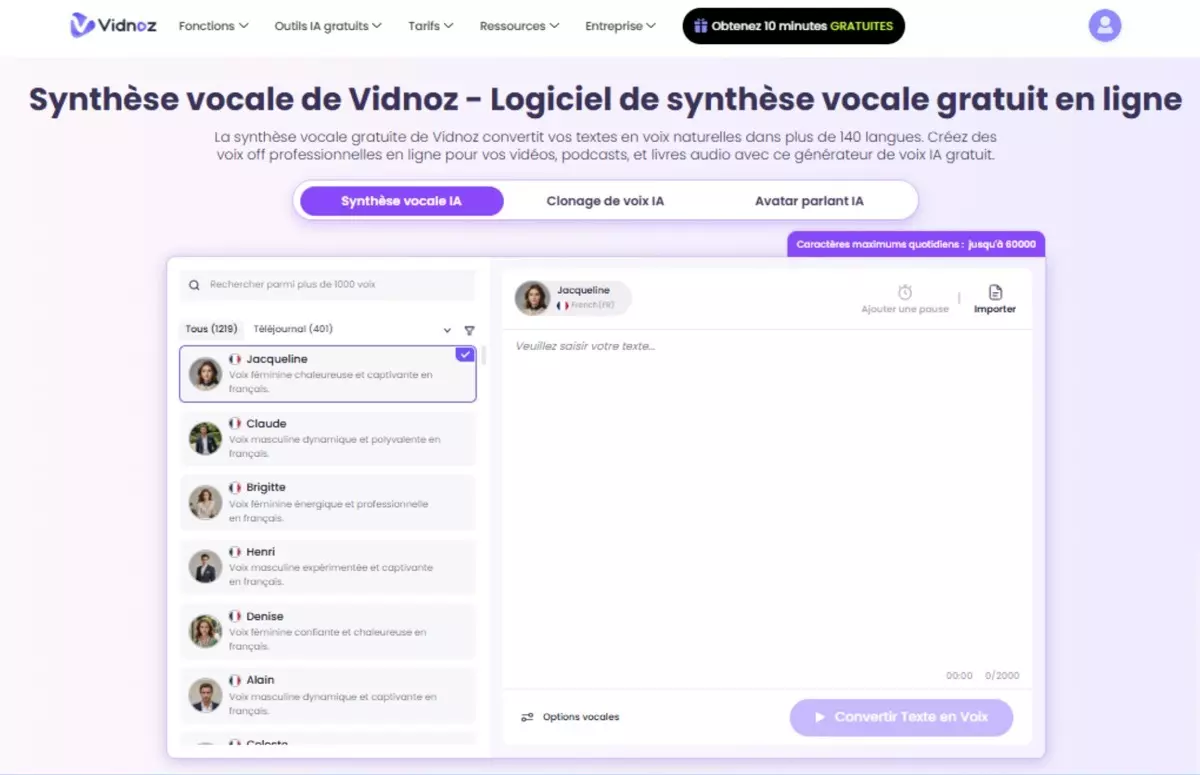Select the Brigitte voice card

[x=327, y=502]
